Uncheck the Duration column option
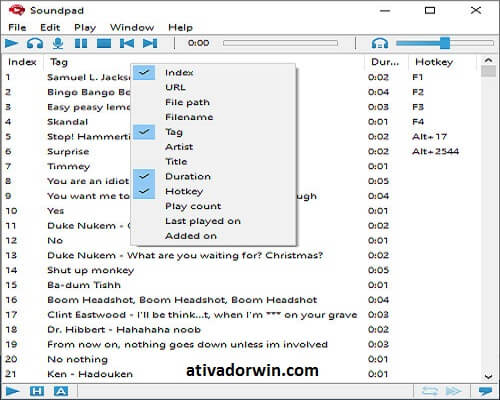 click(x=213, y=176)
